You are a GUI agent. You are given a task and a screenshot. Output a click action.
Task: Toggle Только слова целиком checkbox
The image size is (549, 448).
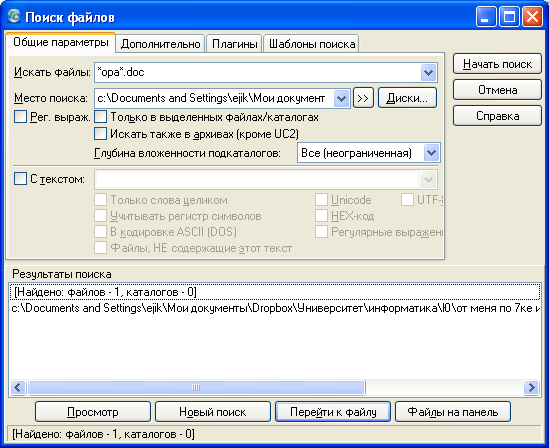pos(100,200)
